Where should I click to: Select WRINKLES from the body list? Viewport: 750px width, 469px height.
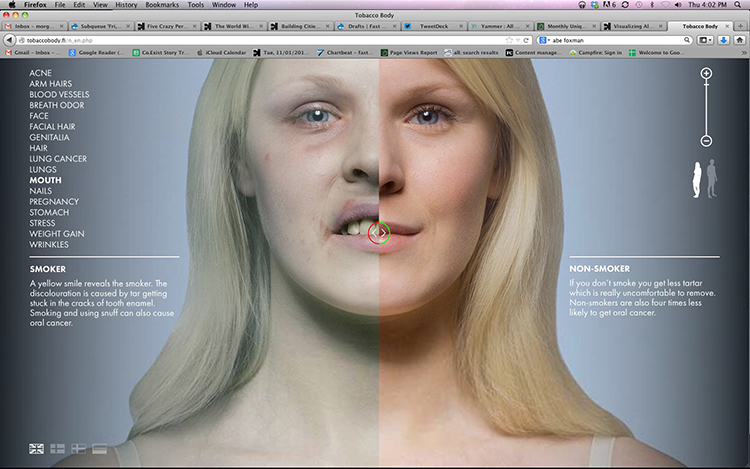click(49, 244)
